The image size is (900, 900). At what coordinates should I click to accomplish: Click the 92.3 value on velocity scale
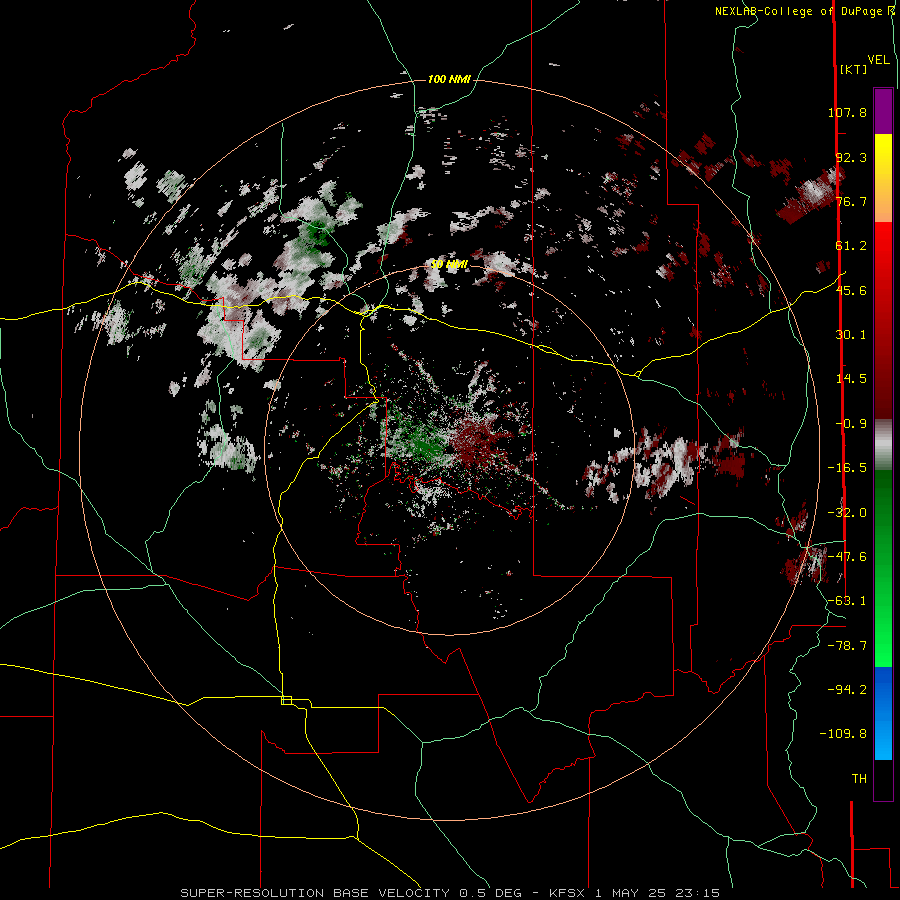click(x=851, y=157)
